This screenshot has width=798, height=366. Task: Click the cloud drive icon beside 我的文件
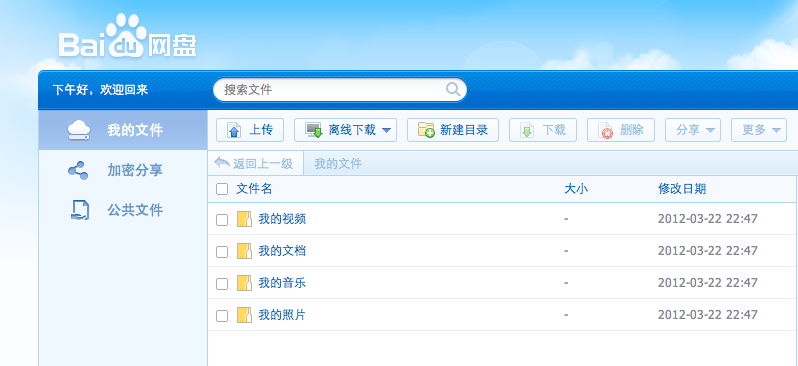point(79,130)
